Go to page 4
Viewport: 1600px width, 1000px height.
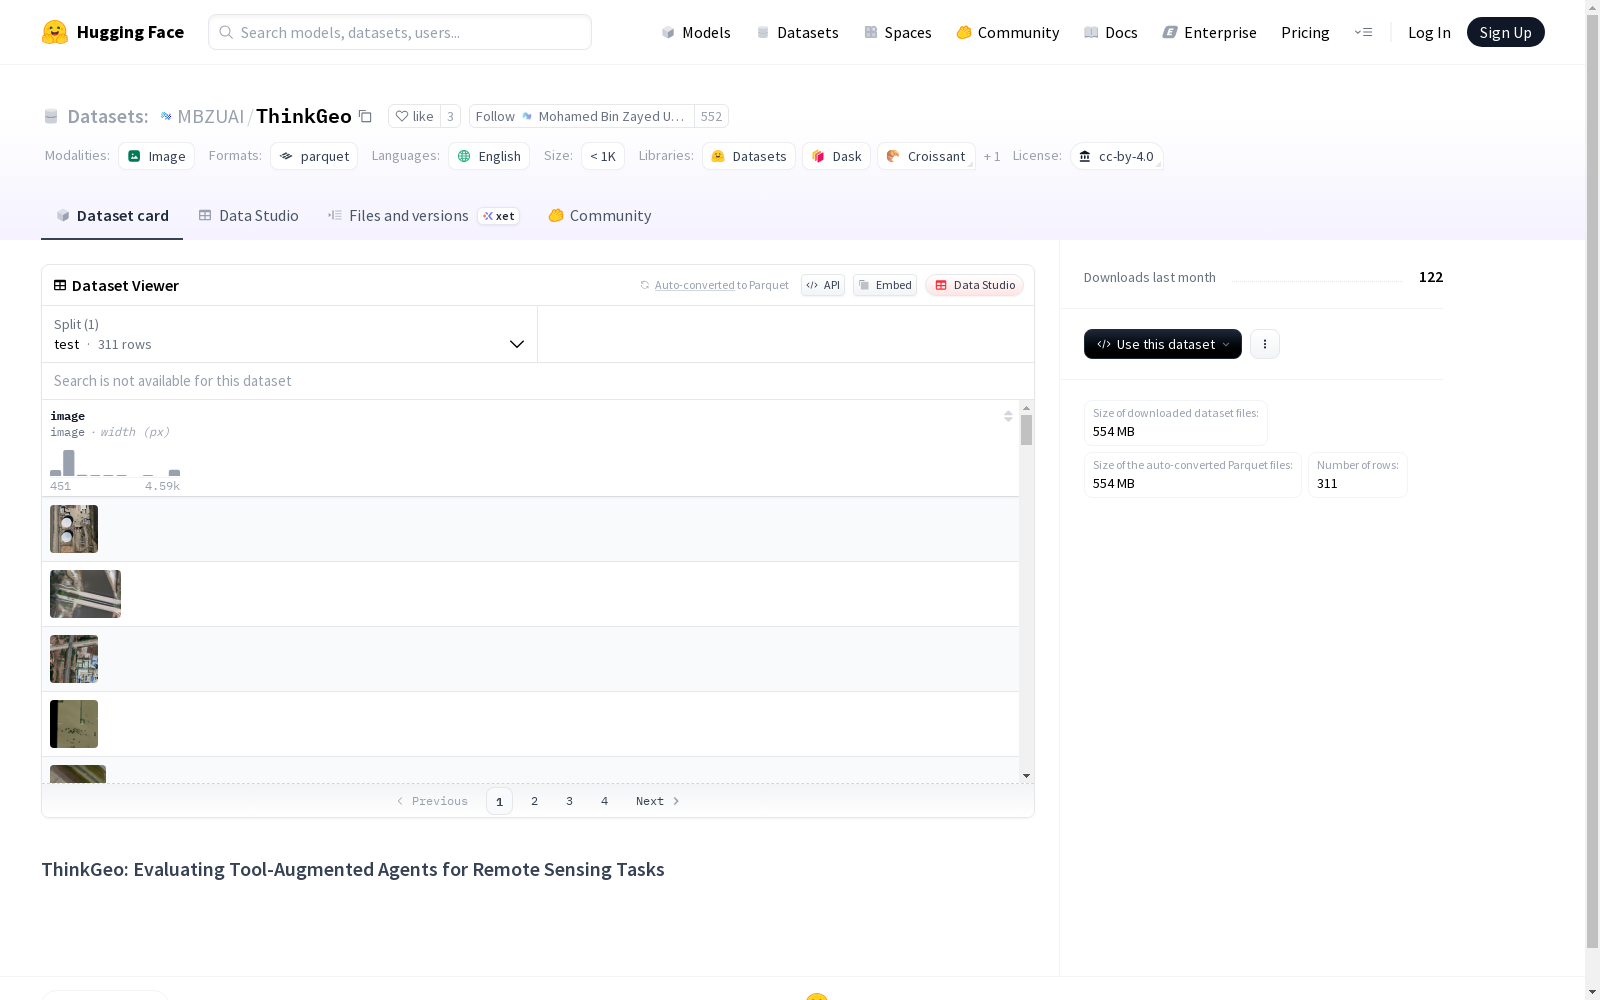tap(604, 801)
